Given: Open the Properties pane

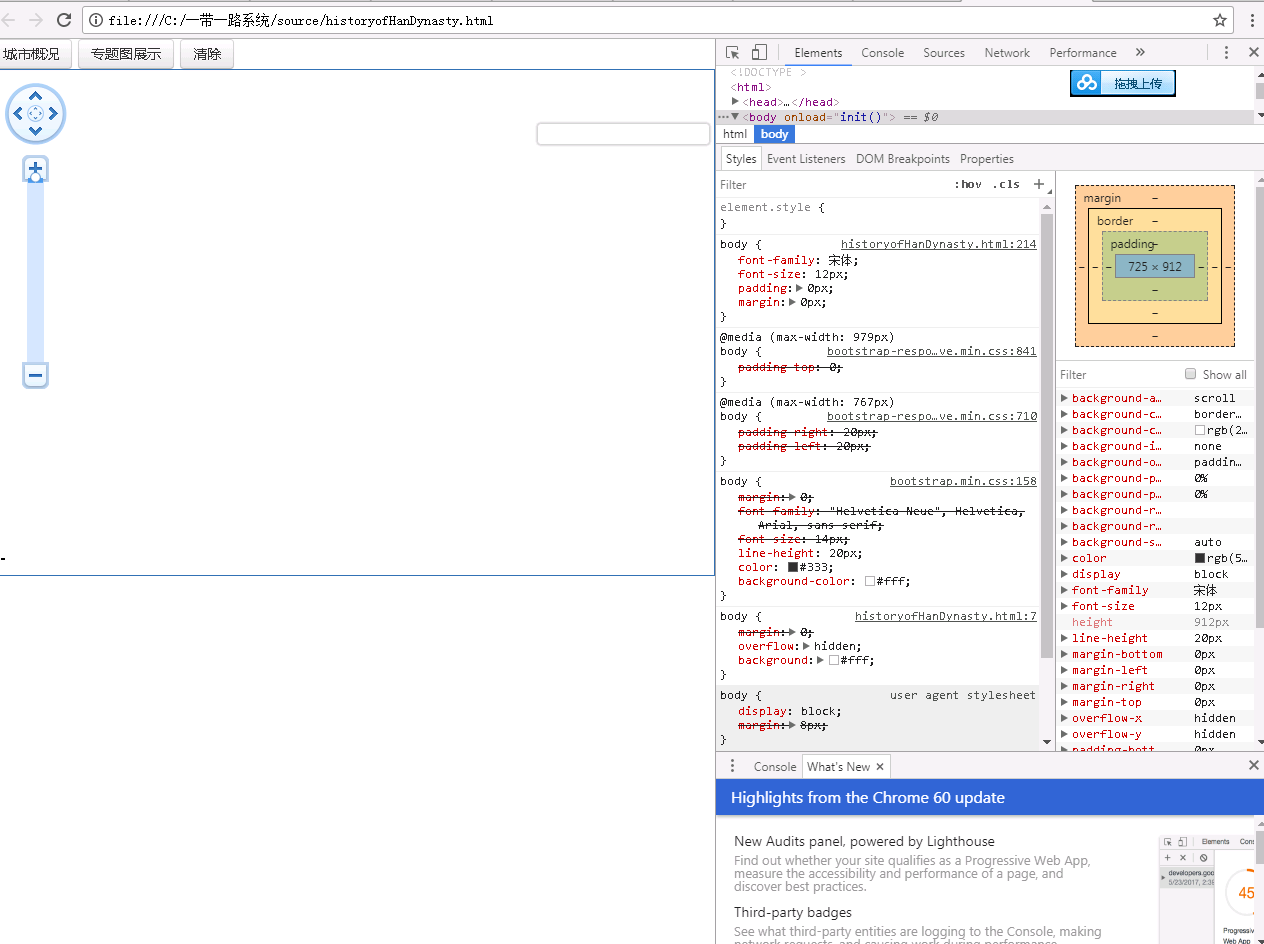Looking at the screenshot, I should 987,159.
